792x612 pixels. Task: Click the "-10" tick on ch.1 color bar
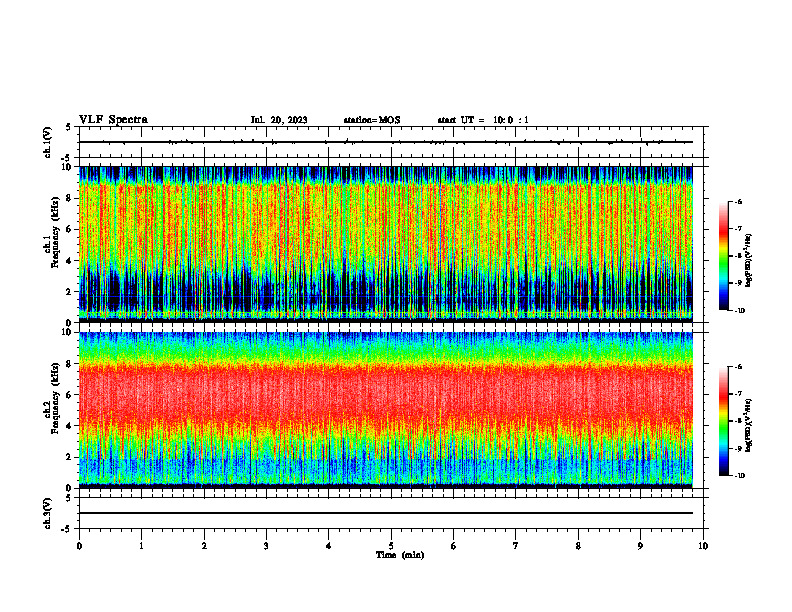click(x=739, y=311)
